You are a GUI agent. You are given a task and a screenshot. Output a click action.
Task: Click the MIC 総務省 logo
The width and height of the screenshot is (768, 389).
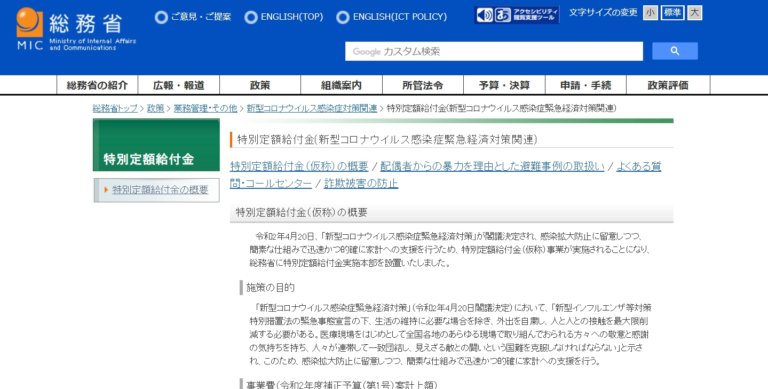(x=76, y=29)
